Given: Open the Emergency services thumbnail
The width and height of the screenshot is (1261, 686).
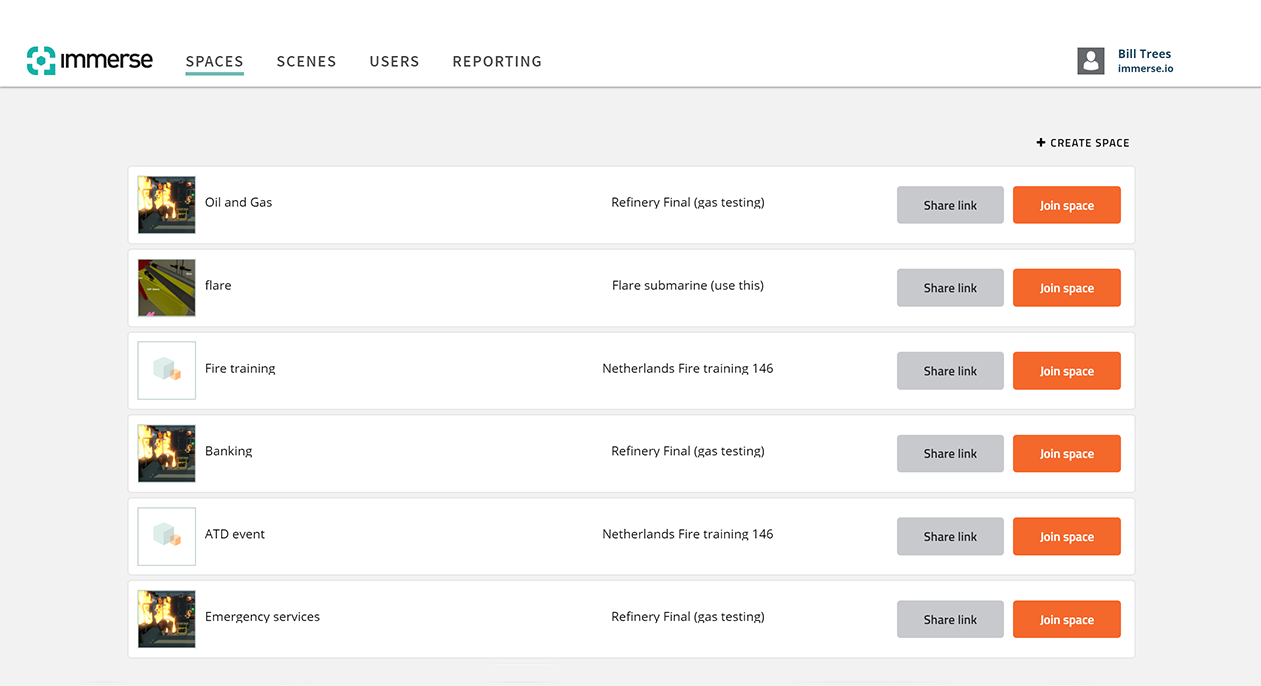Looking at the screenshot, I should (167, 620).
